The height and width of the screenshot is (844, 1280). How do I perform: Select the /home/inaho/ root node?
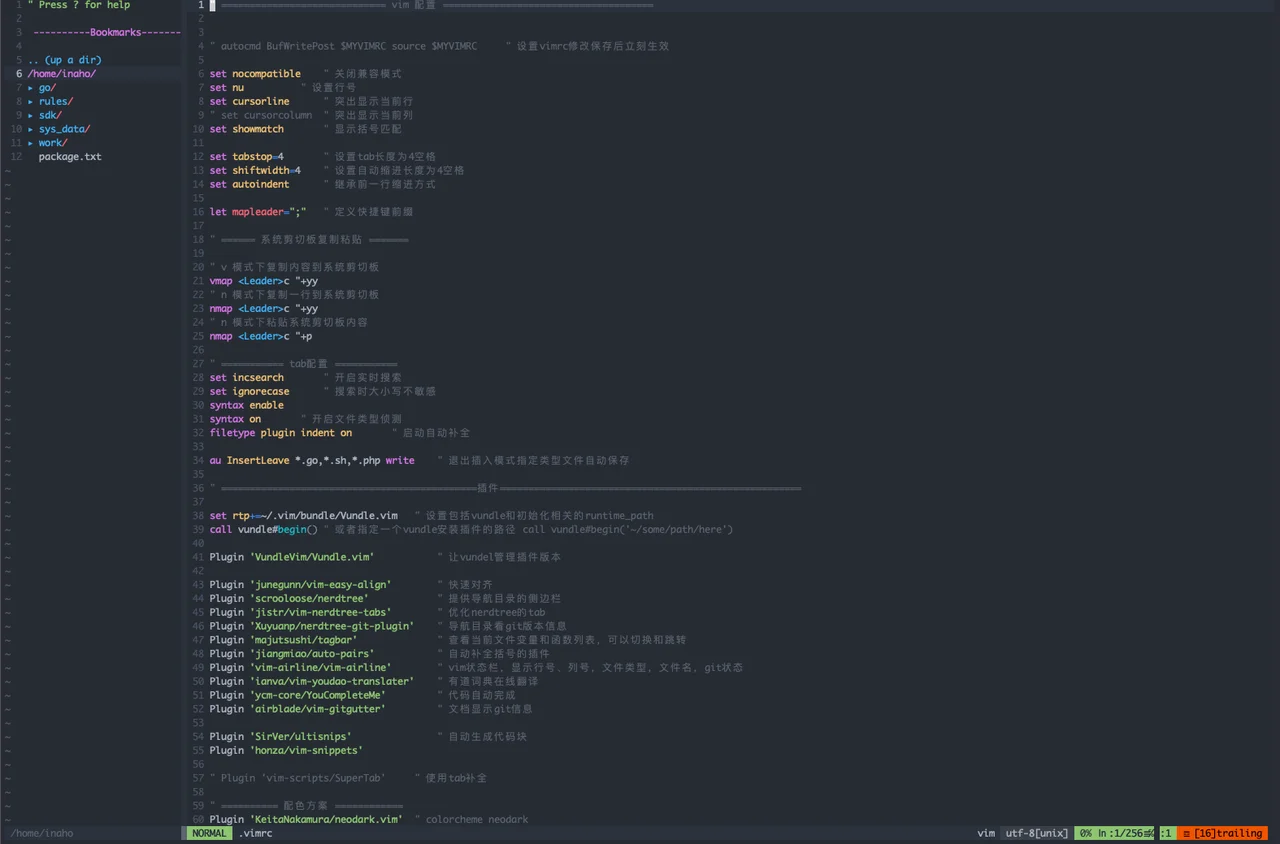click(61, 74)
